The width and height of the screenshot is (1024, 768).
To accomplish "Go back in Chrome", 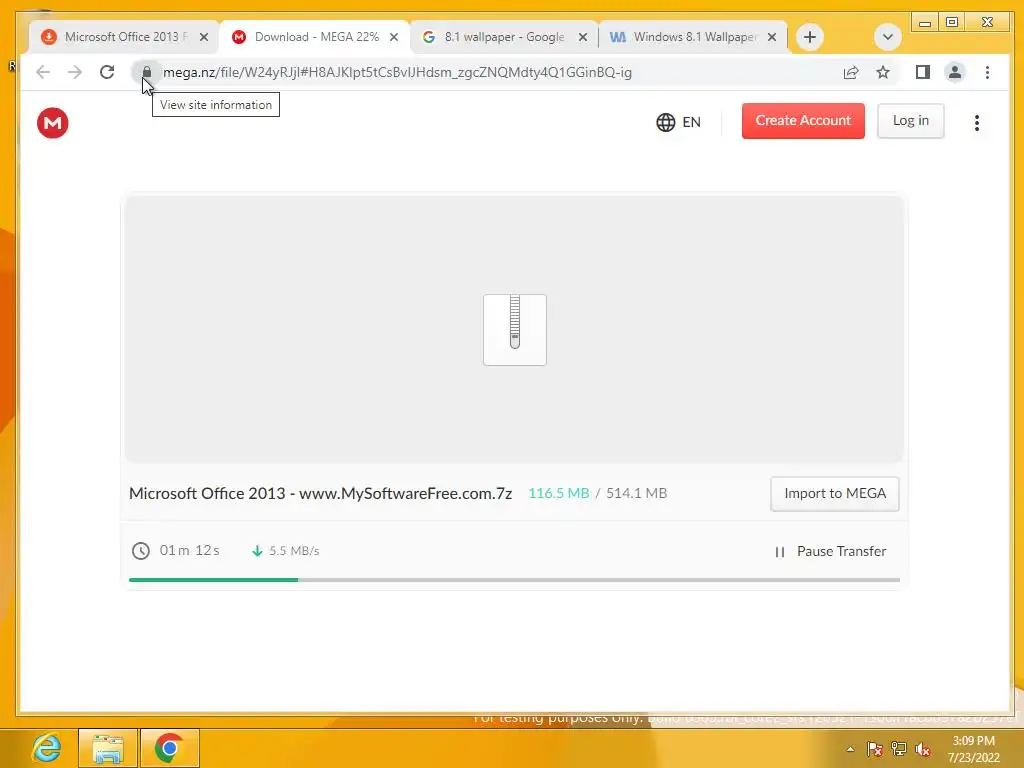I will [43, 72].
